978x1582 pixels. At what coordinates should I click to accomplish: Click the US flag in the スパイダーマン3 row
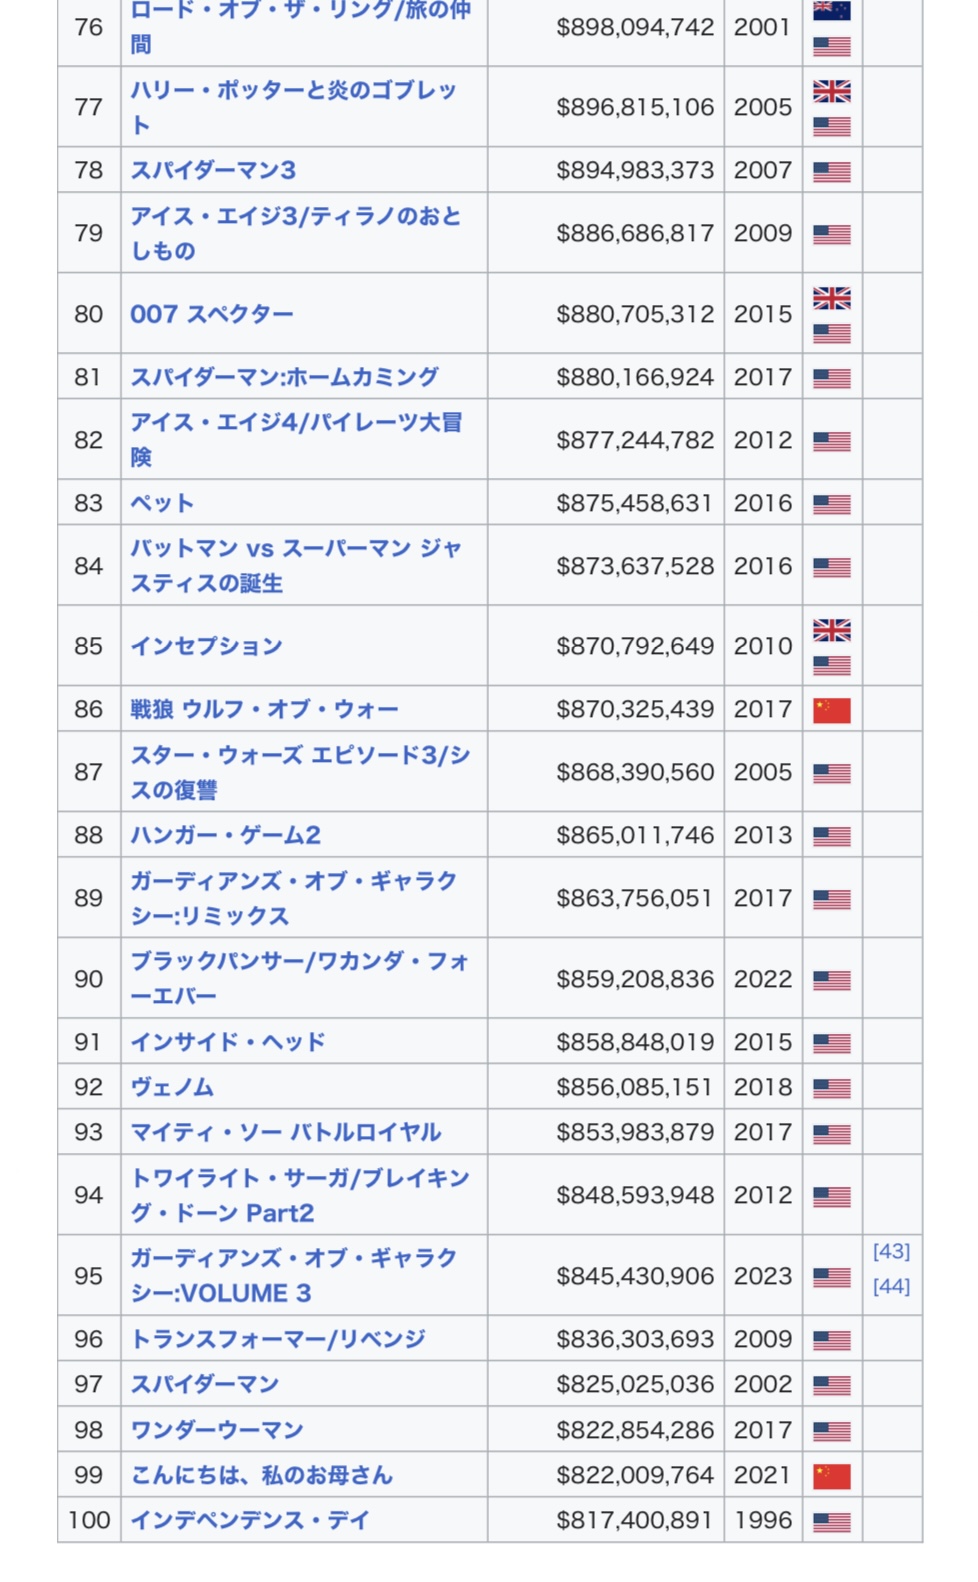[x=831, y=172]
